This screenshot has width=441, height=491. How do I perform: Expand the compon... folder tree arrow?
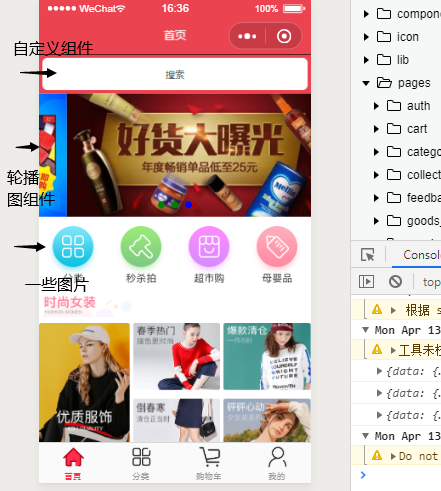366,14
